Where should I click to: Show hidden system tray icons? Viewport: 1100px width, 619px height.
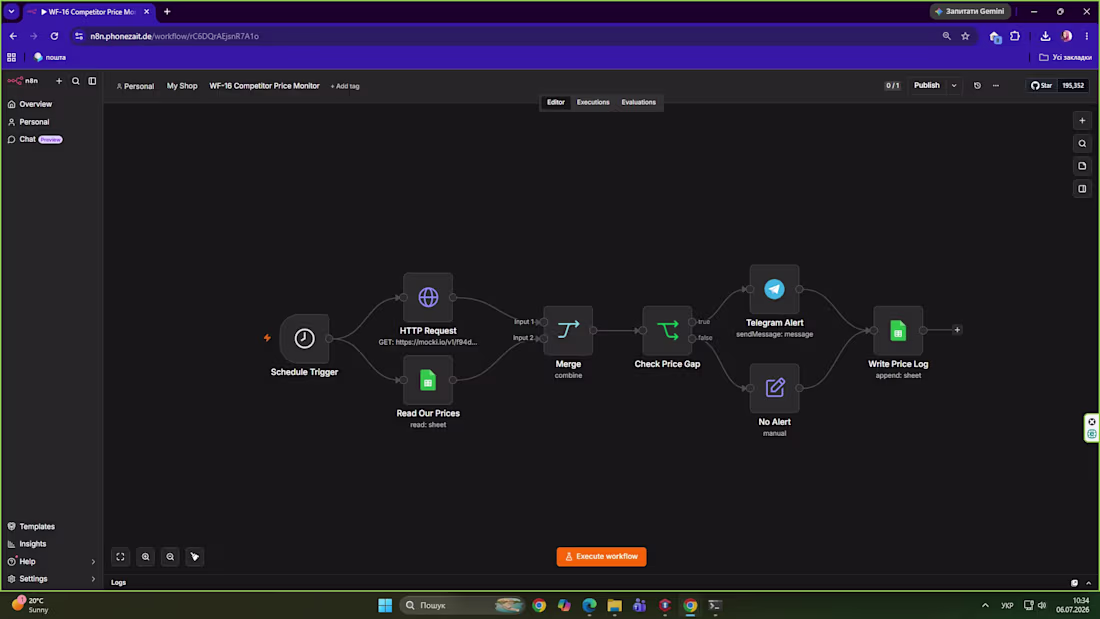tap(985, 605)
